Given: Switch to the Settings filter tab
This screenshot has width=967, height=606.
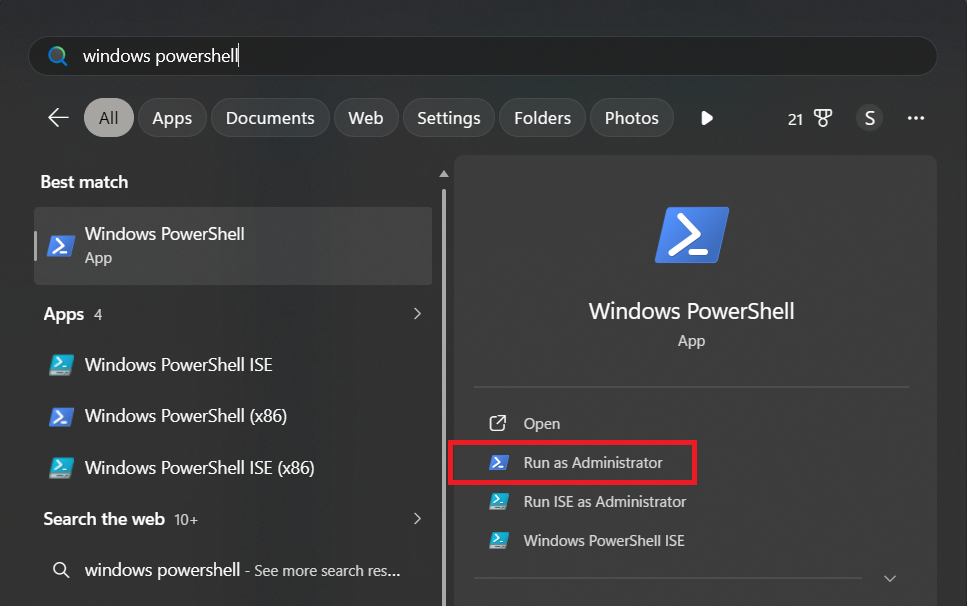Looking at the screenshot, I should click(448, 118).
